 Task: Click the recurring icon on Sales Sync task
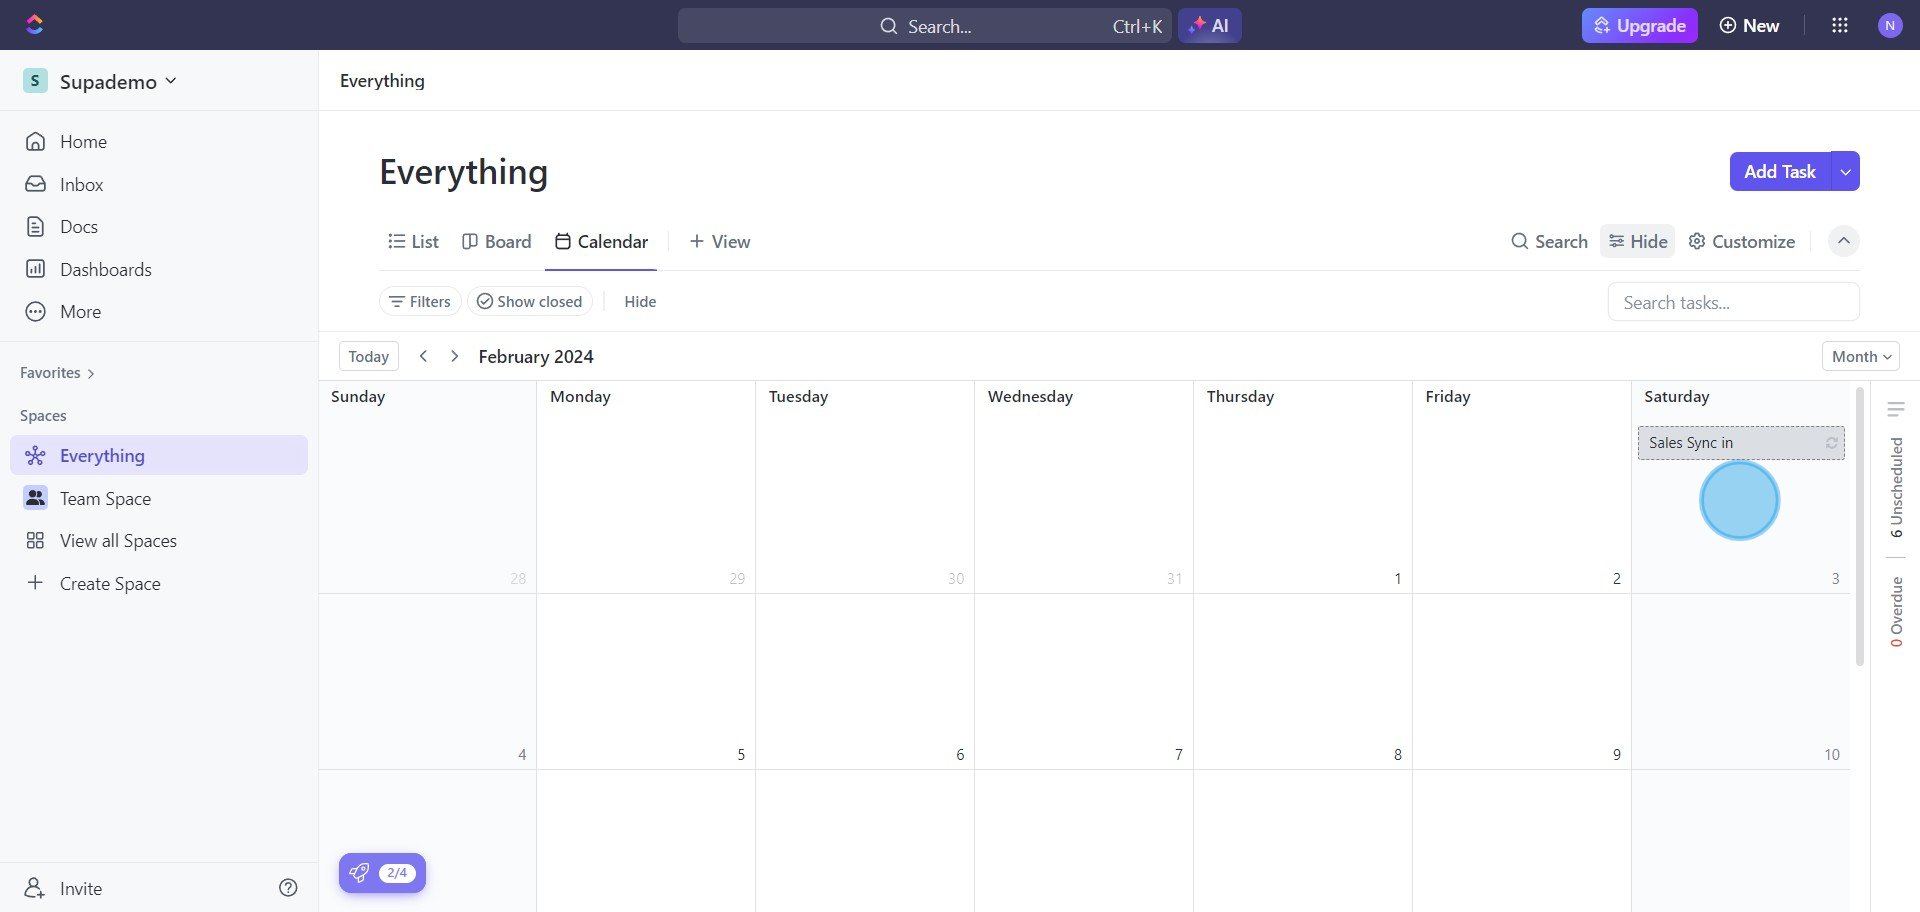click(x=1832, y=443)
